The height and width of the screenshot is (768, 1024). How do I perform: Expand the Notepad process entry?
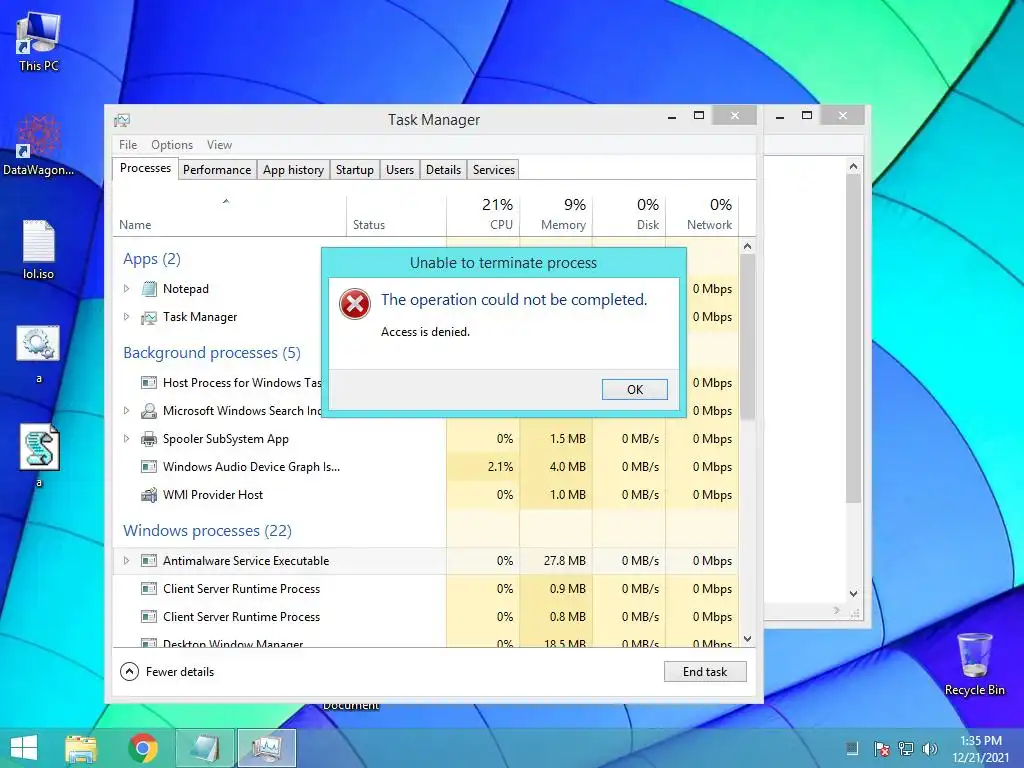[127, 289]
